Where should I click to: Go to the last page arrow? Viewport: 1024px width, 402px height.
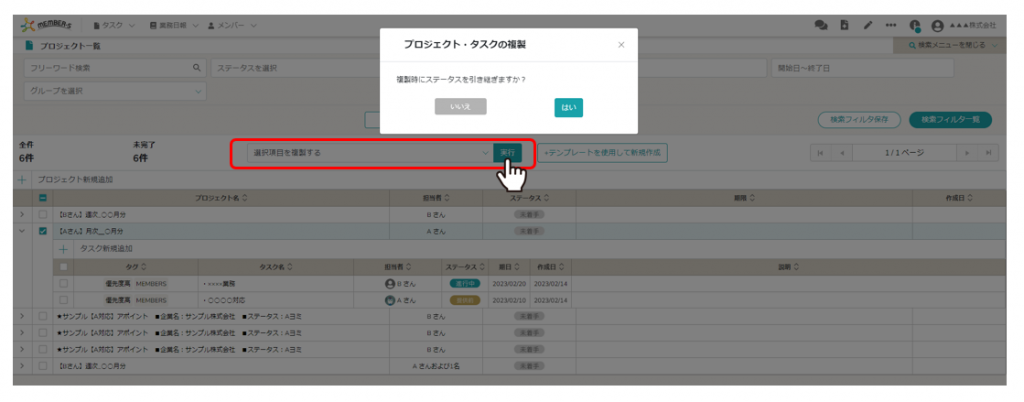click(x=989, y=153)
